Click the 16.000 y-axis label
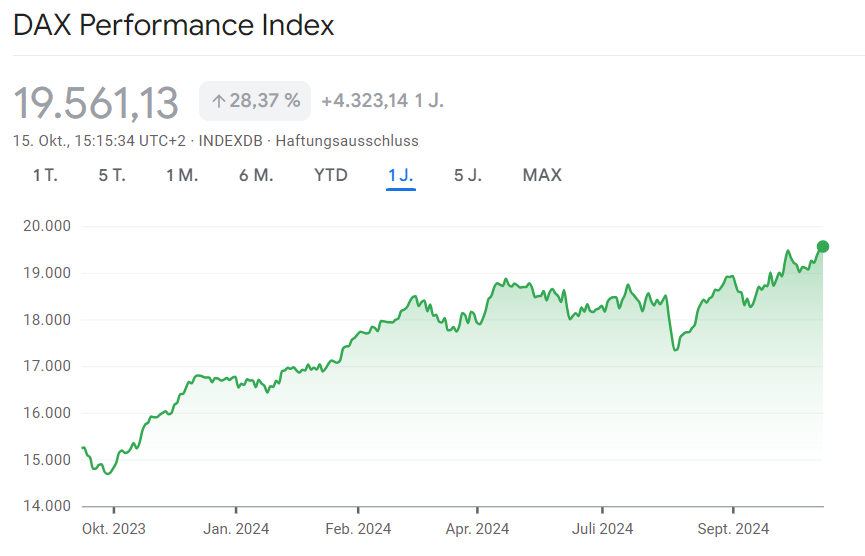 [x=47, y=413]
